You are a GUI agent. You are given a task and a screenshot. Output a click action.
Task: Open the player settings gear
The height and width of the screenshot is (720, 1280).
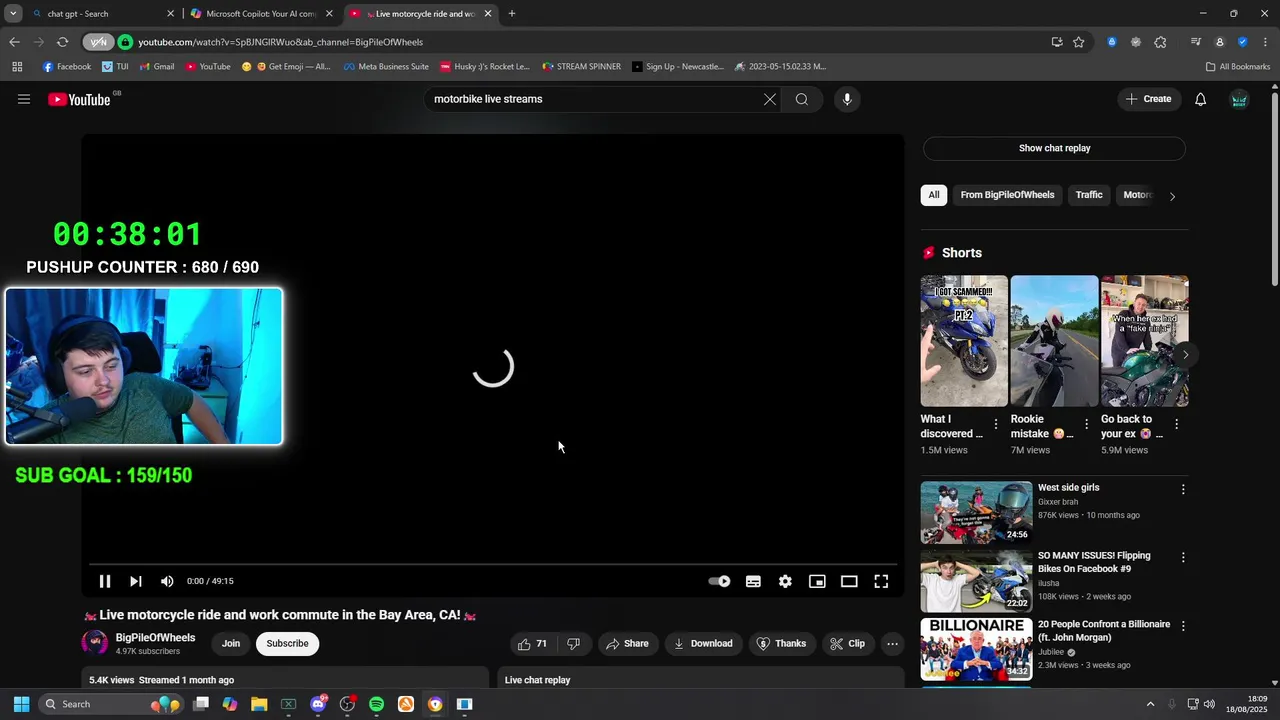(x=785, y=581)
